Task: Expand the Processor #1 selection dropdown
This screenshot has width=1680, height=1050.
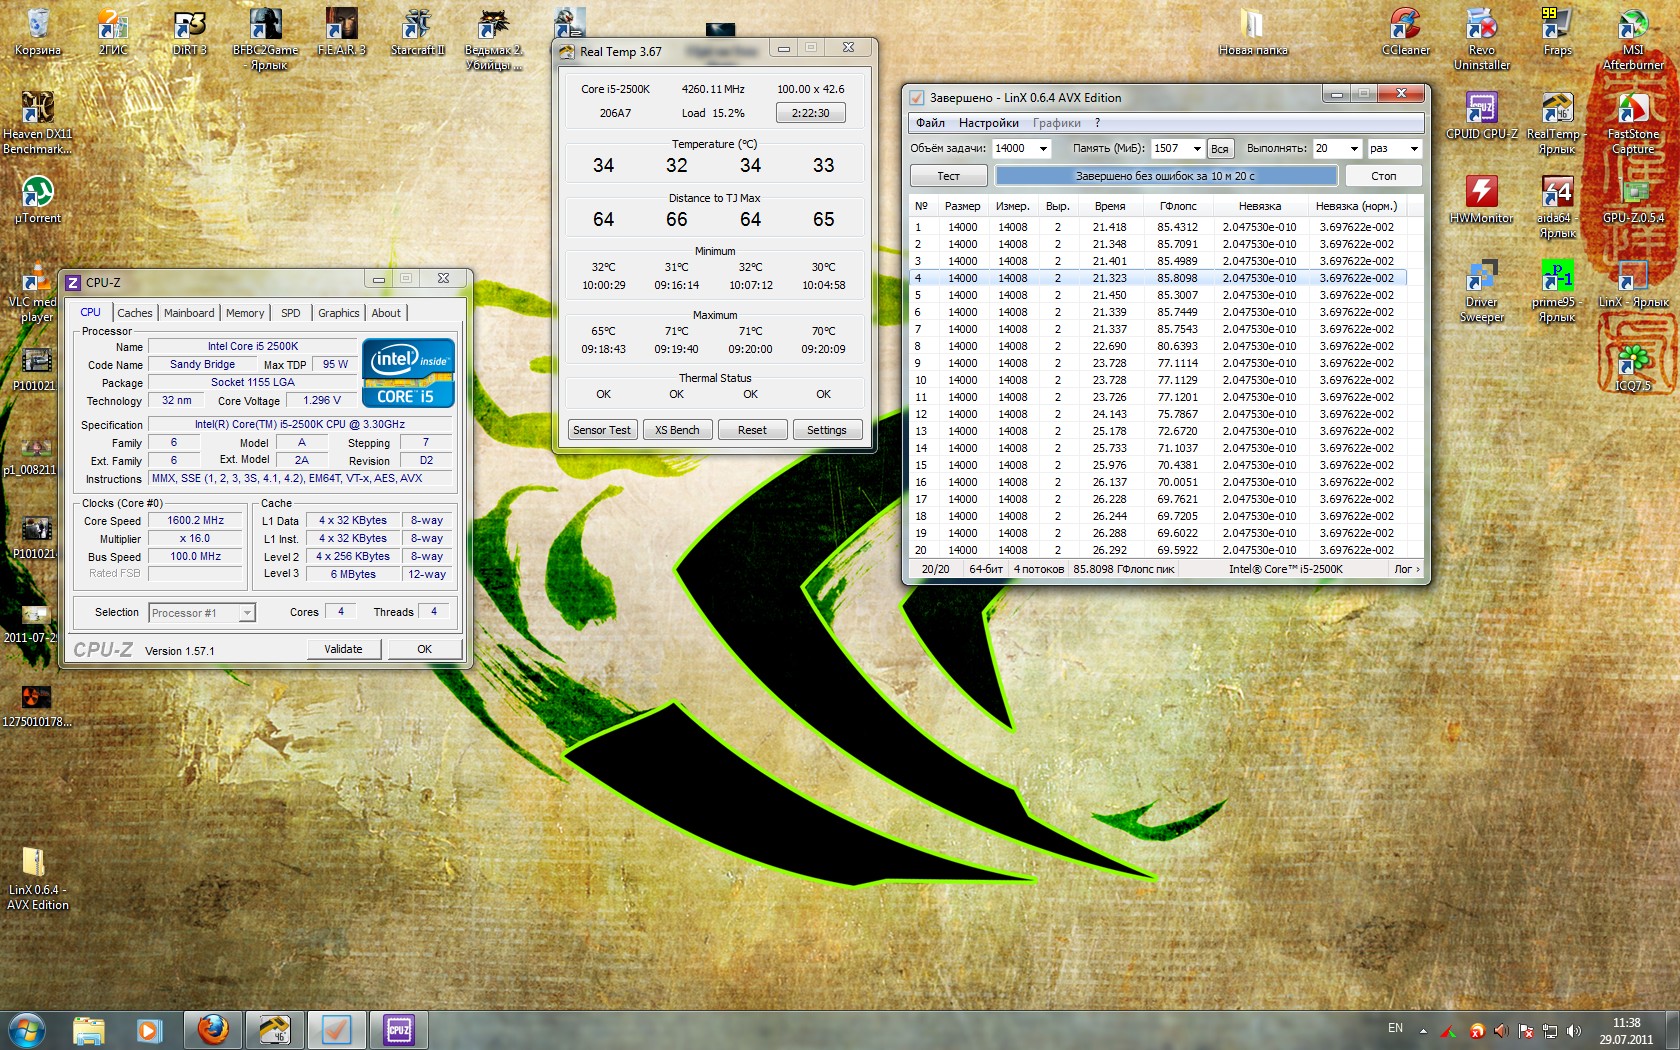Action: 247,613
